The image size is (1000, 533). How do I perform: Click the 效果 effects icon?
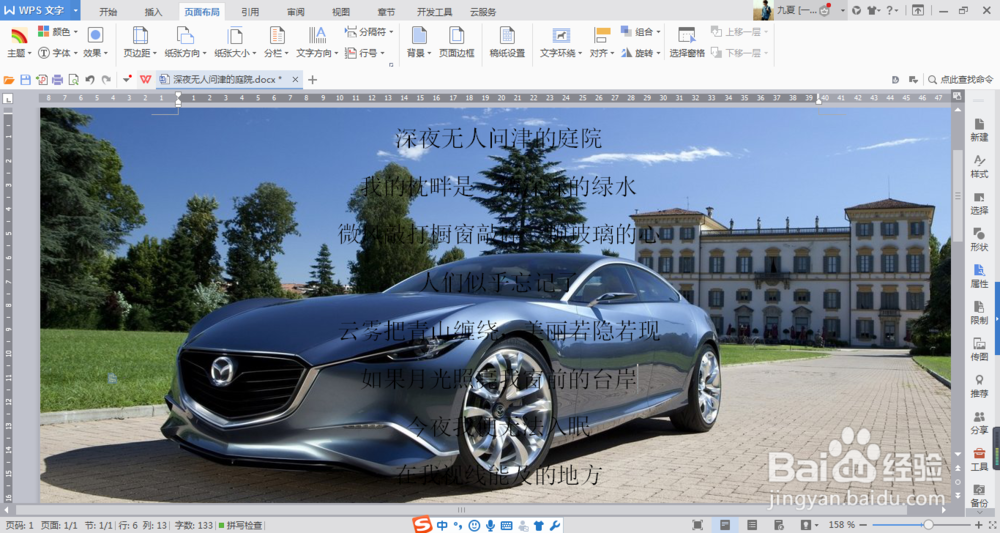pos(95,35)
